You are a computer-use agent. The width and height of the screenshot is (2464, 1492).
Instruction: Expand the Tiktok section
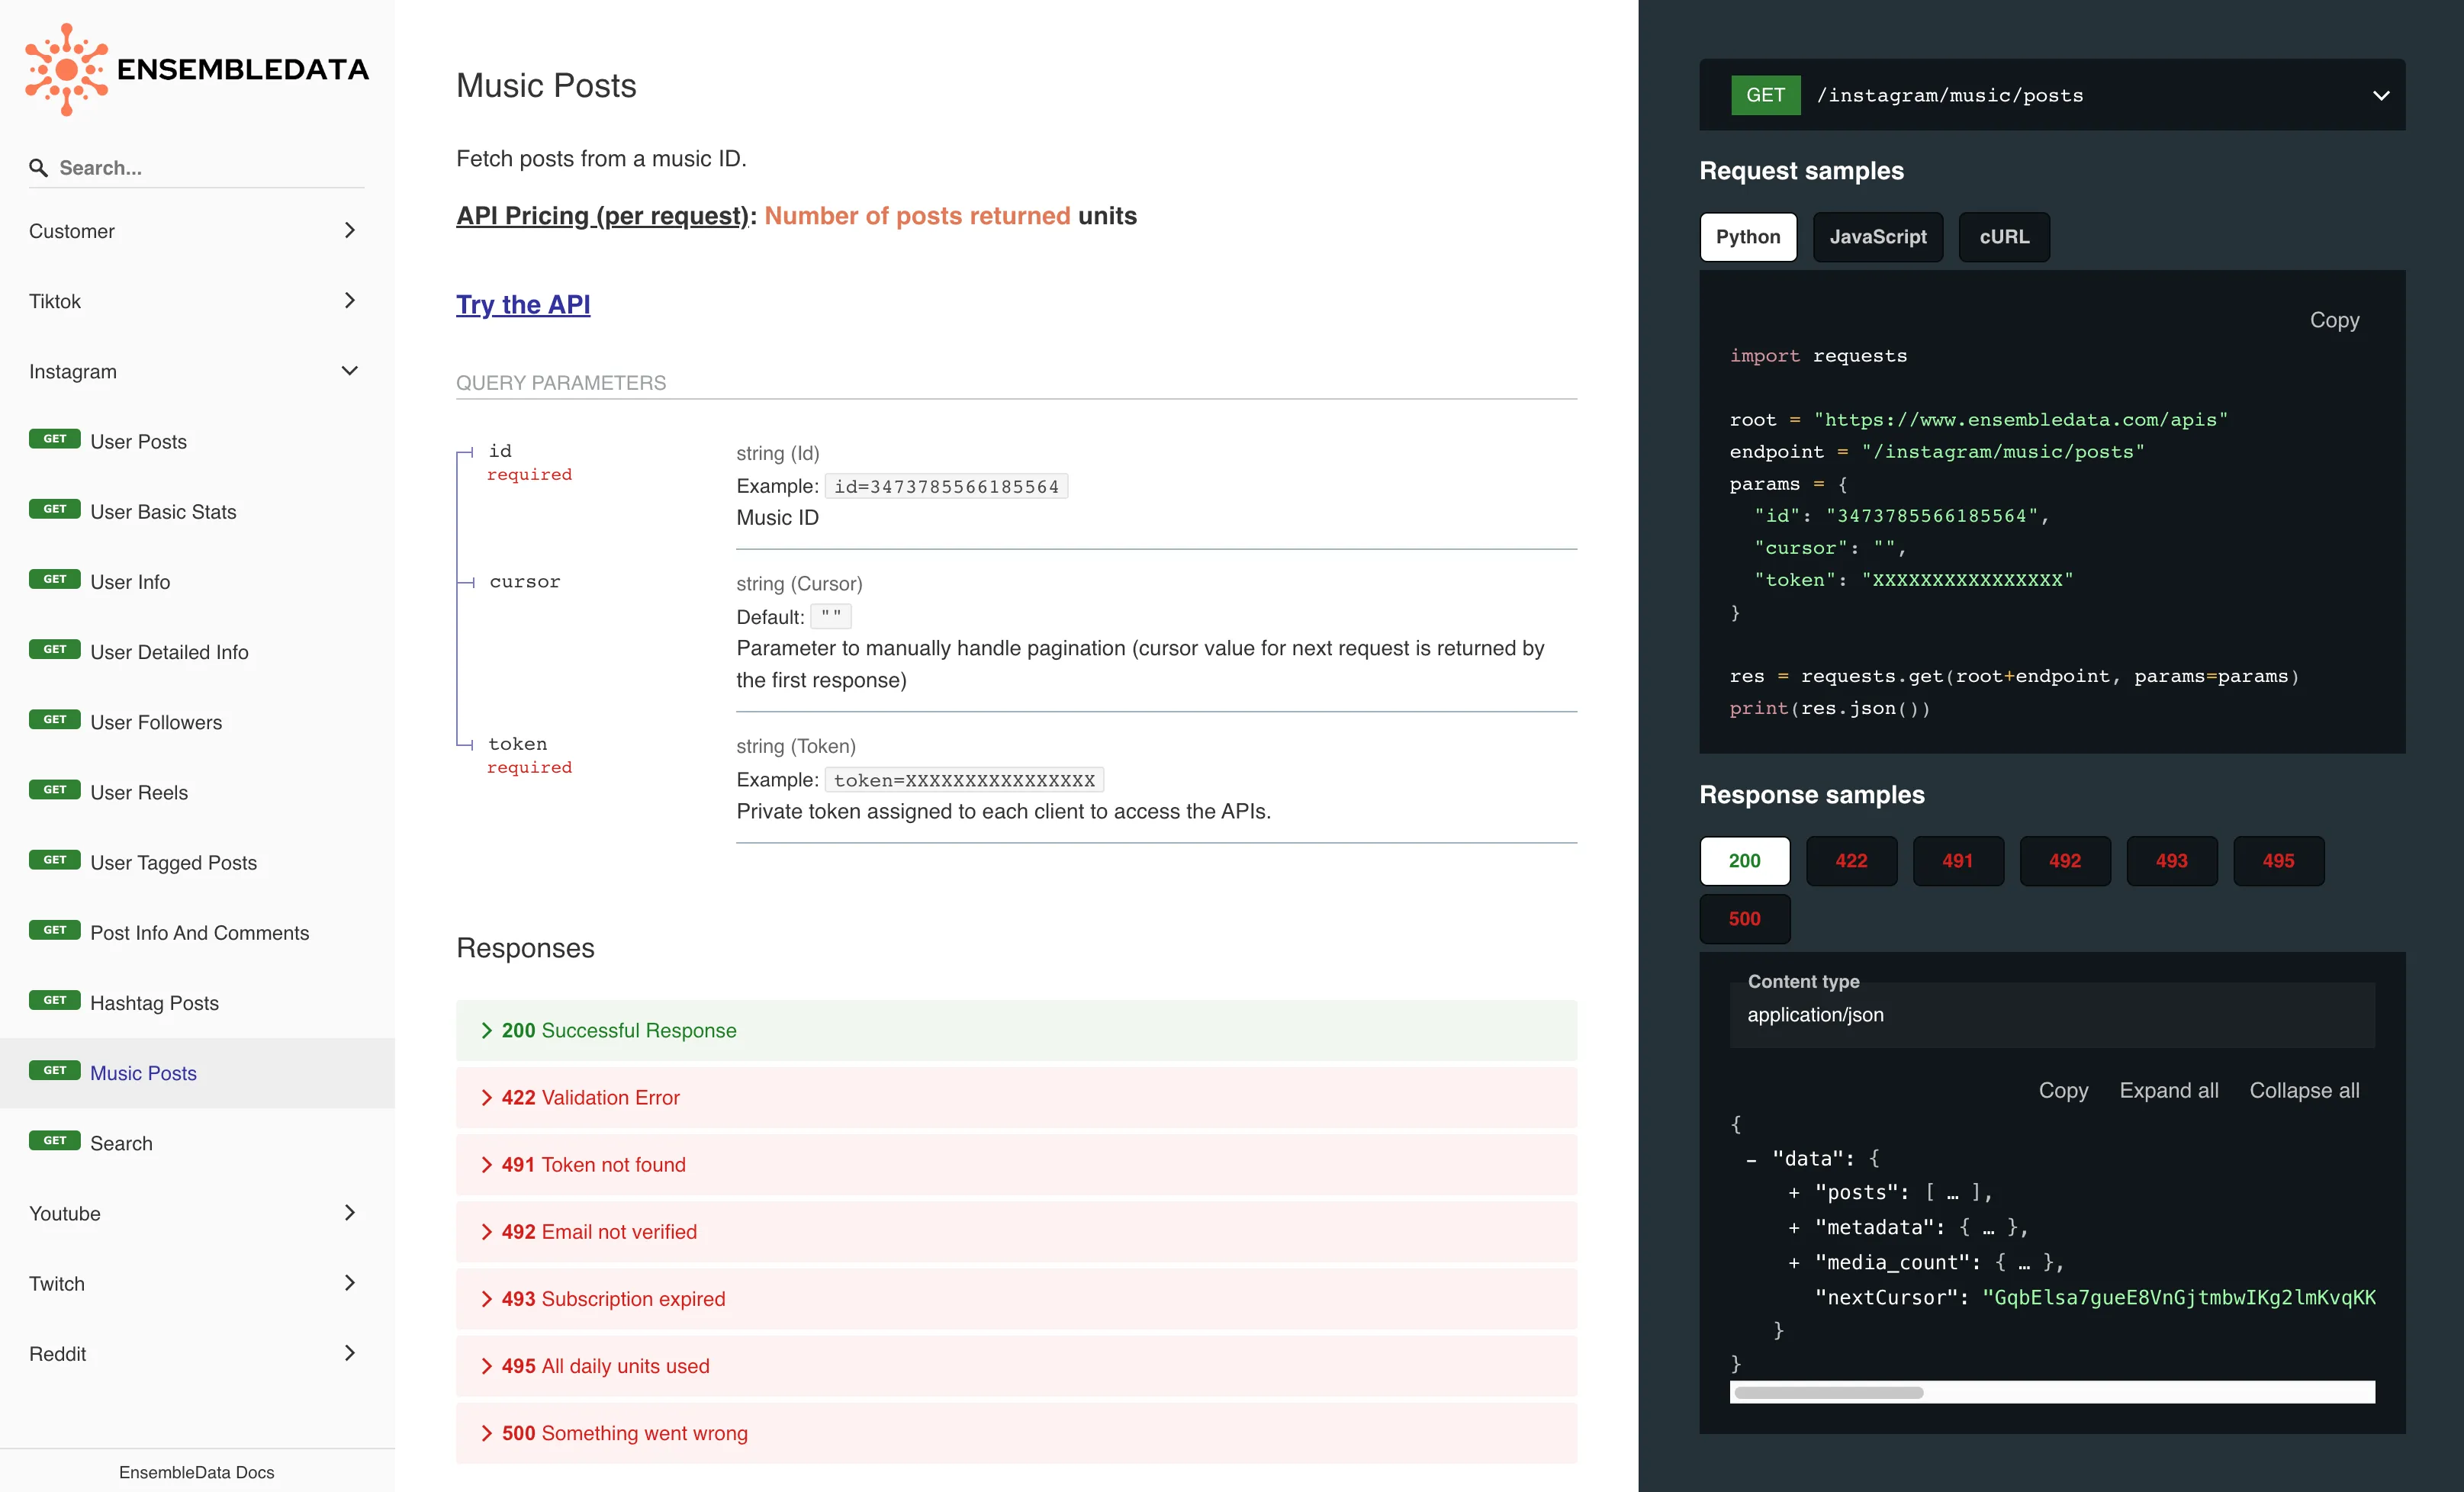tap(197, 301)
